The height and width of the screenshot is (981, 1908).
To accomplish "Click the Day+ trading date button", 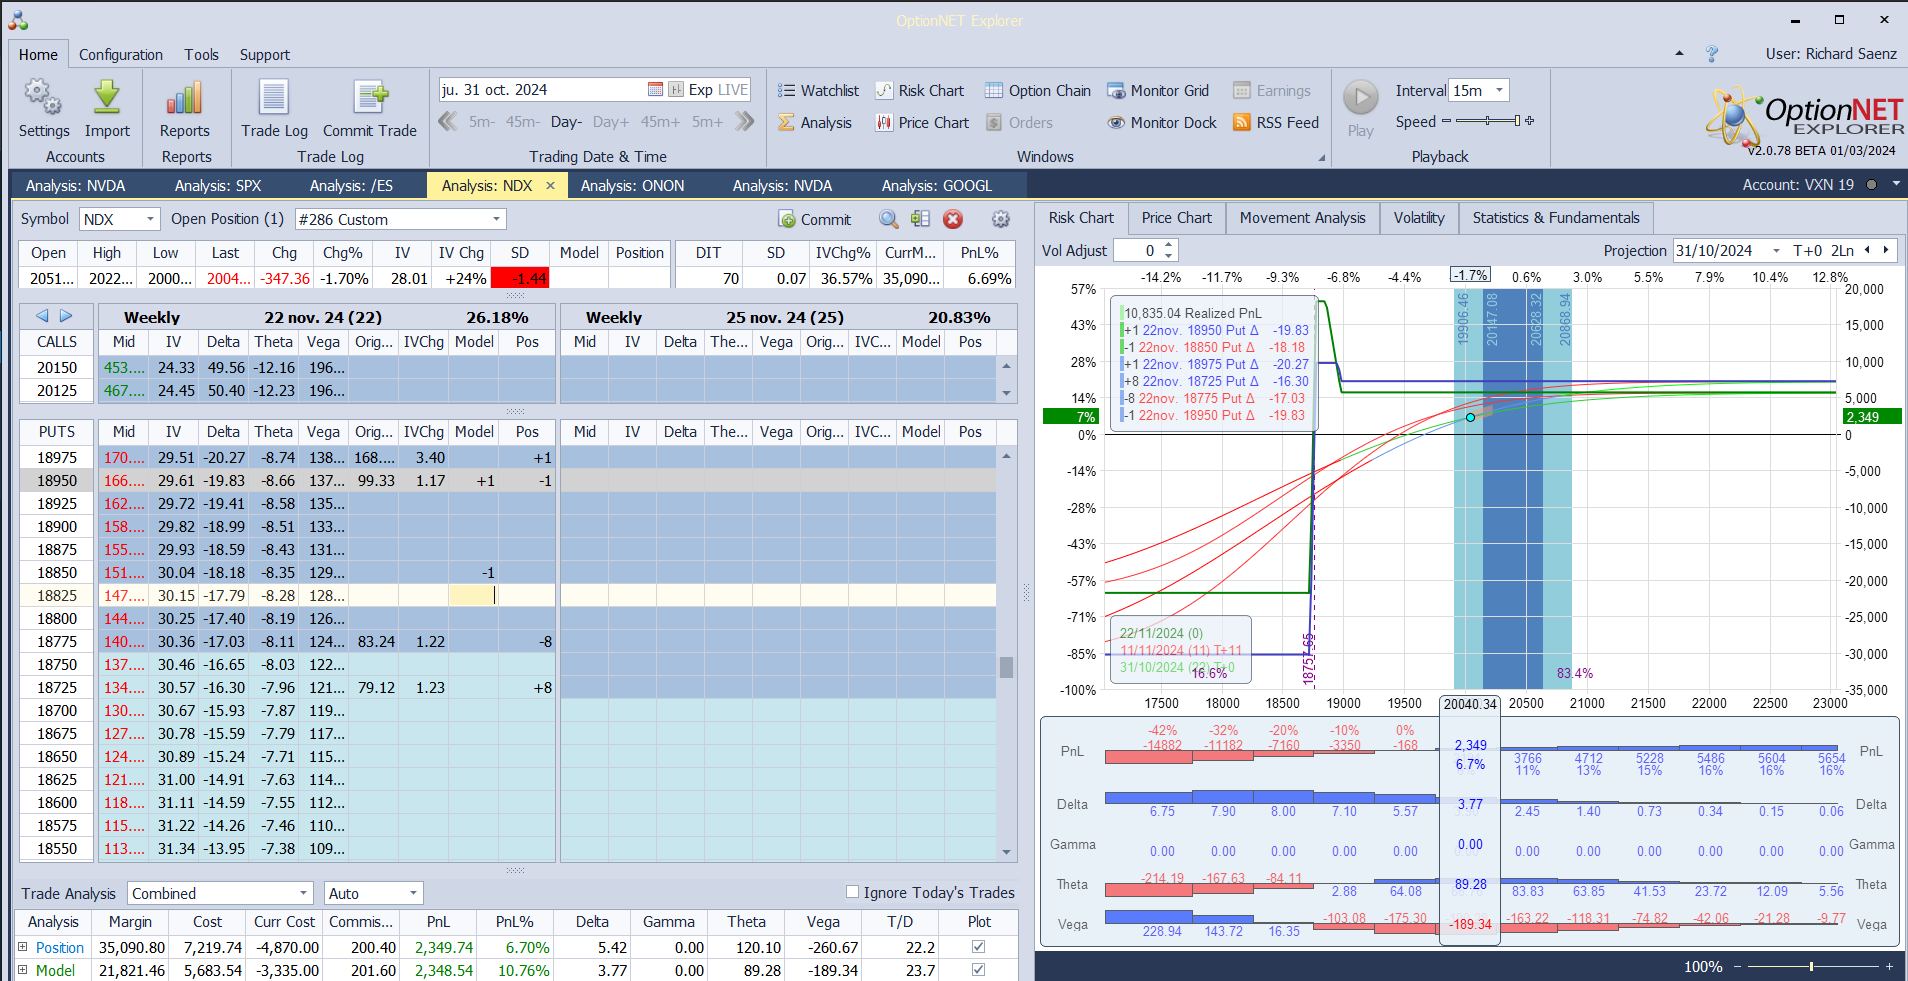I will [x=611, y=122].
